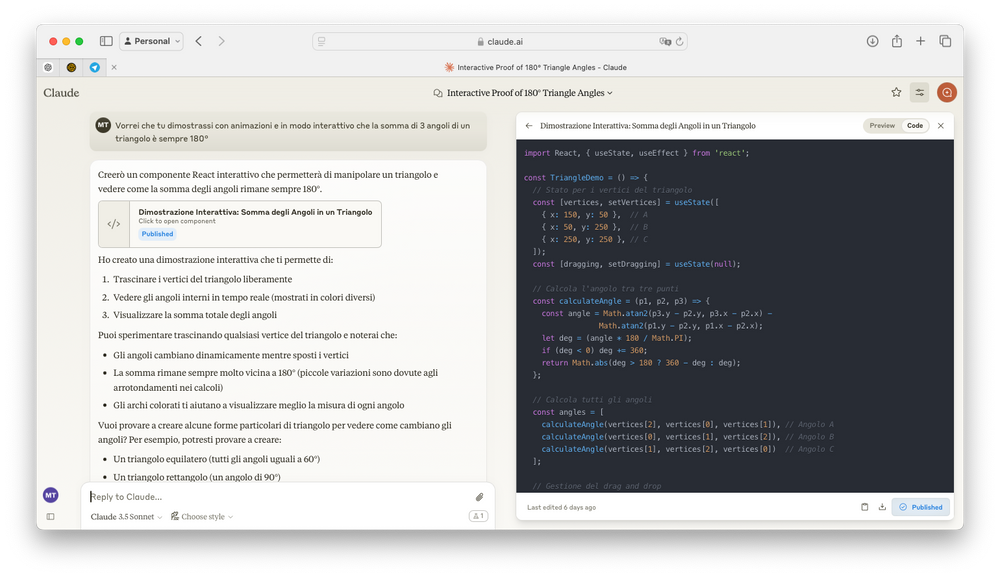This screenshot has width=1000, height=577.
Task: Open the pinned Telegram tab
Action: pyautogui.click(x=94, y=67)
